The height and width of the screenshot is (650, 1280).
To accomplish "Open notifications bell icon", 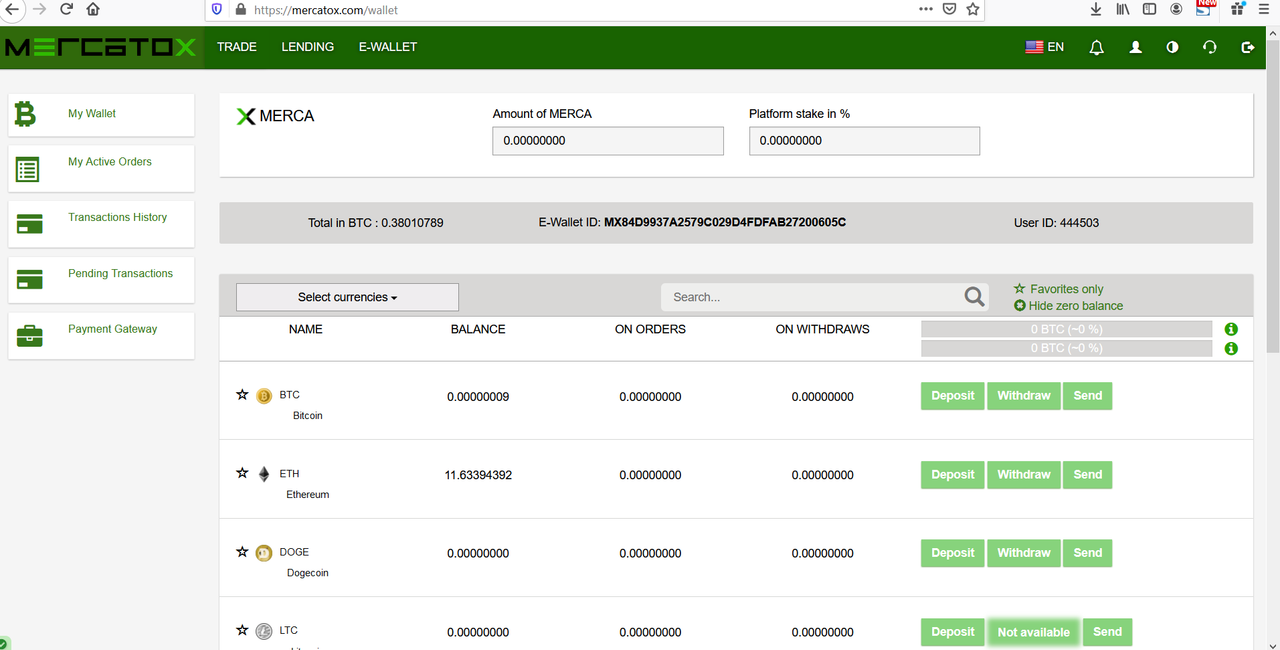I will point(1097,47).
